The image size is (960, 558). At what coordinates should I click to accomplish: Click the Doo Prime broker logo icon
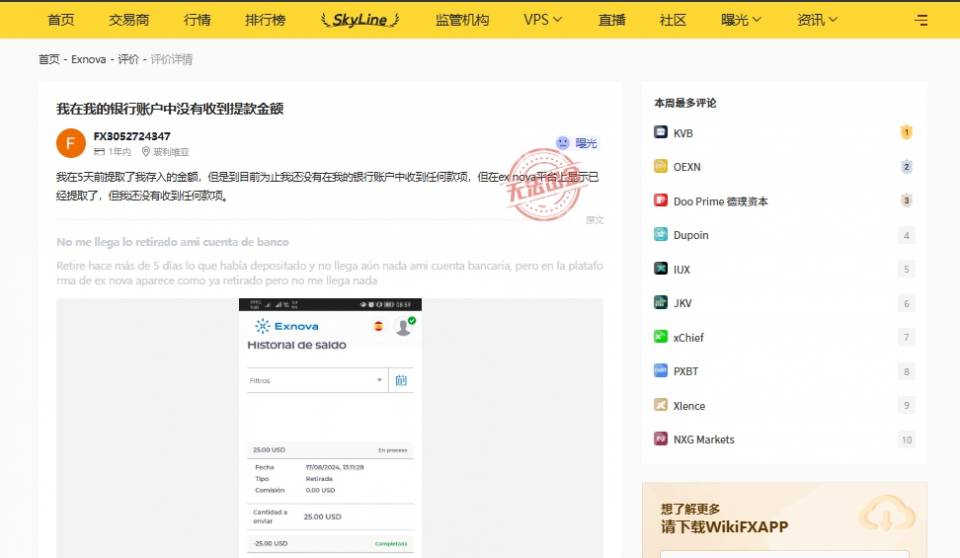661,200
